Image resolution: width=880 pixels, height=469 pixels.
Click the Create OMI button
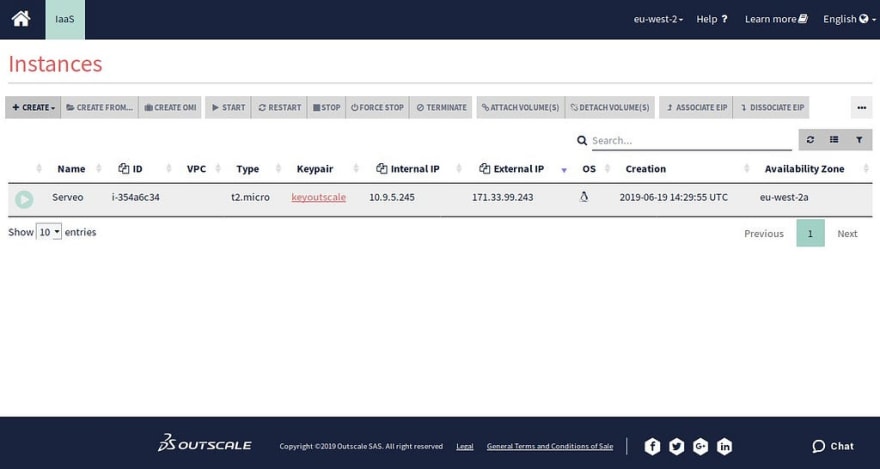[x=170, y=107]
